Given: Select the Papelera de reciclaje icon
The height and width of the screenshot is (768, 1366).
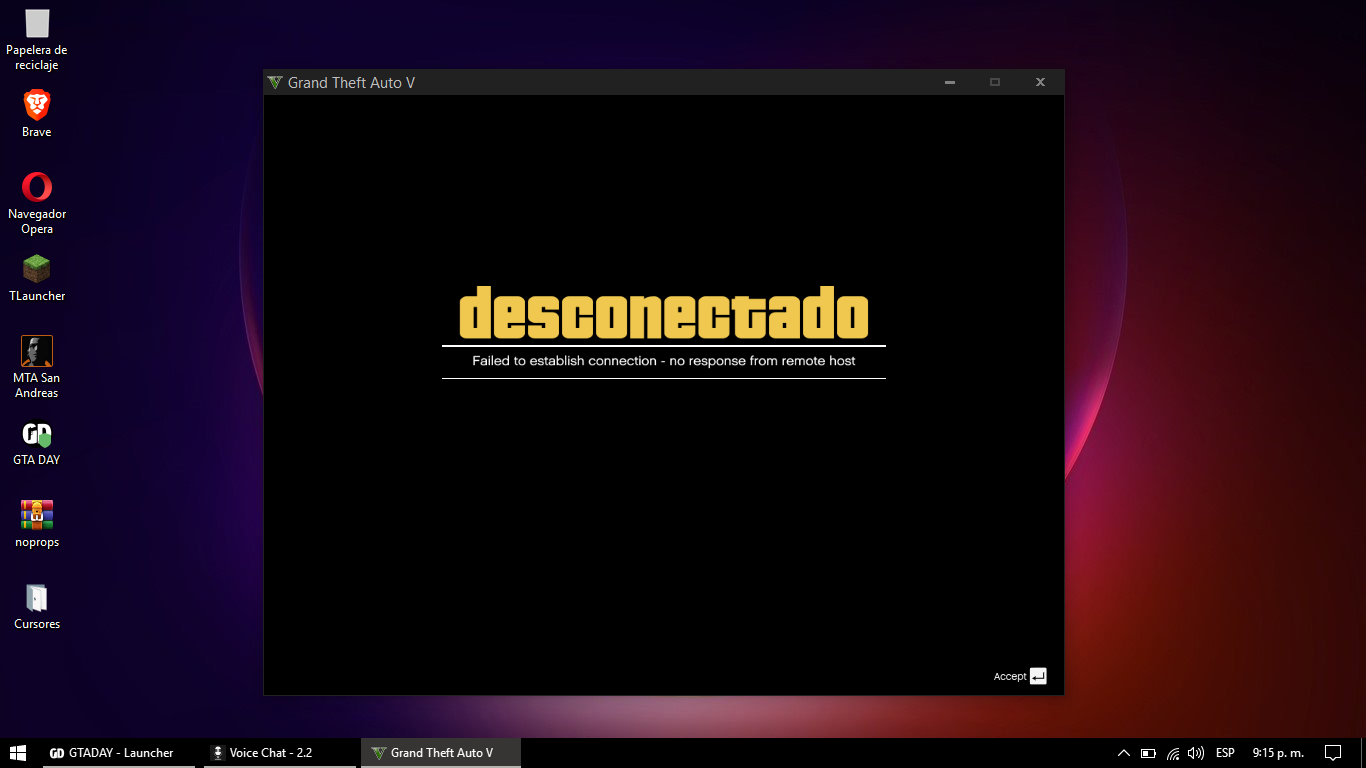Looking at the screenshot, I should pos(37,24).
